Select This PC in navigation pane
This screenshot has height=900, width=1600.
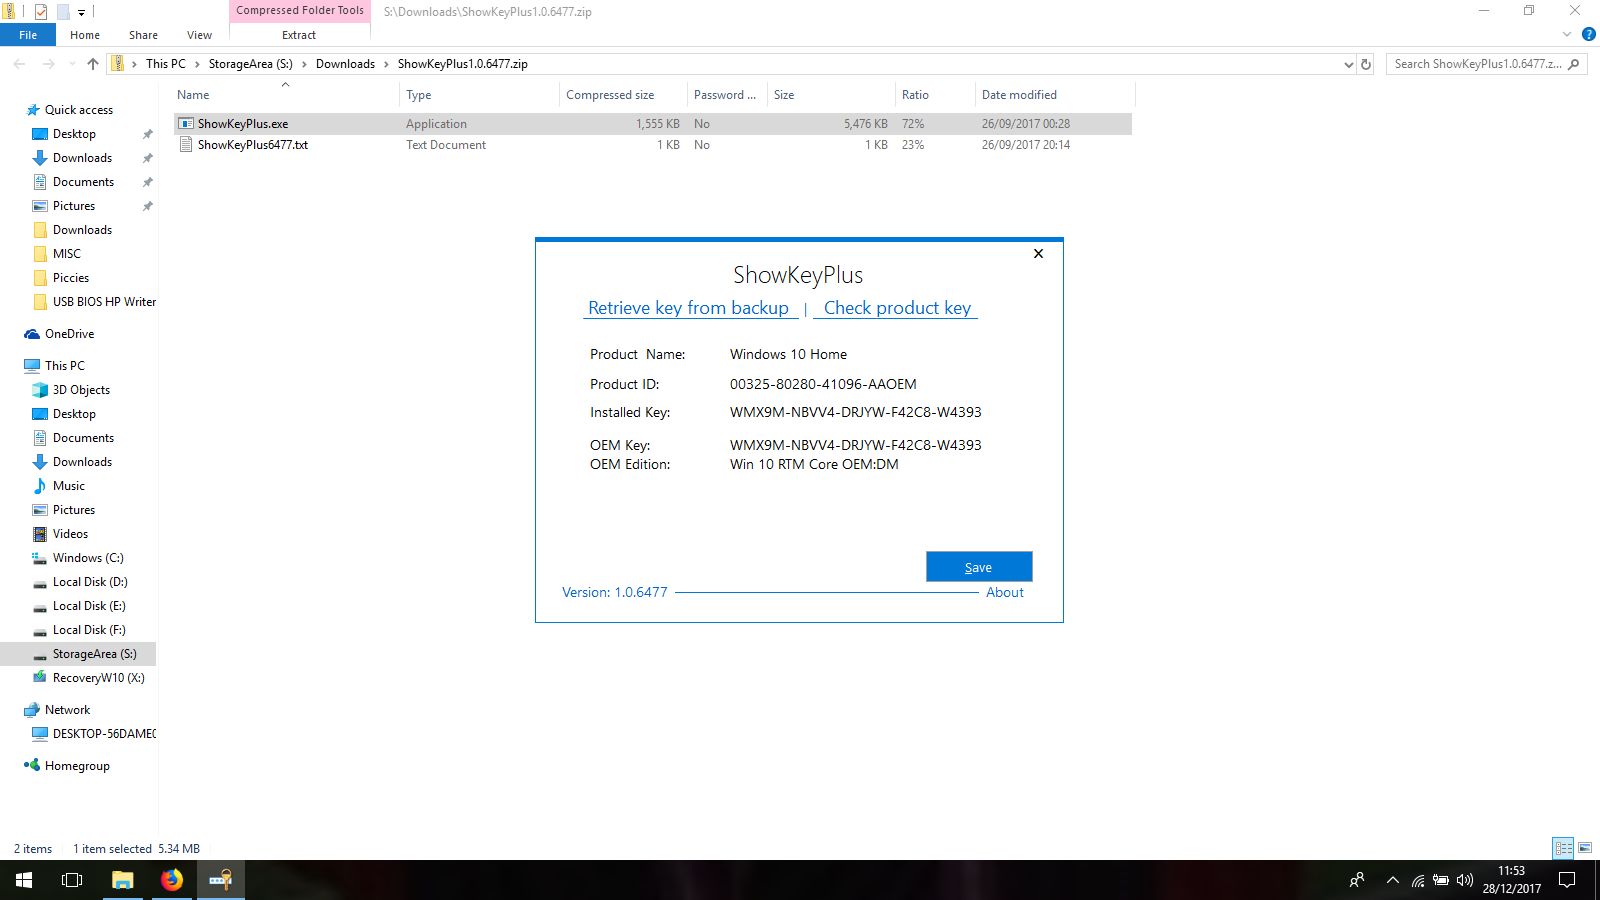point(64,366)
